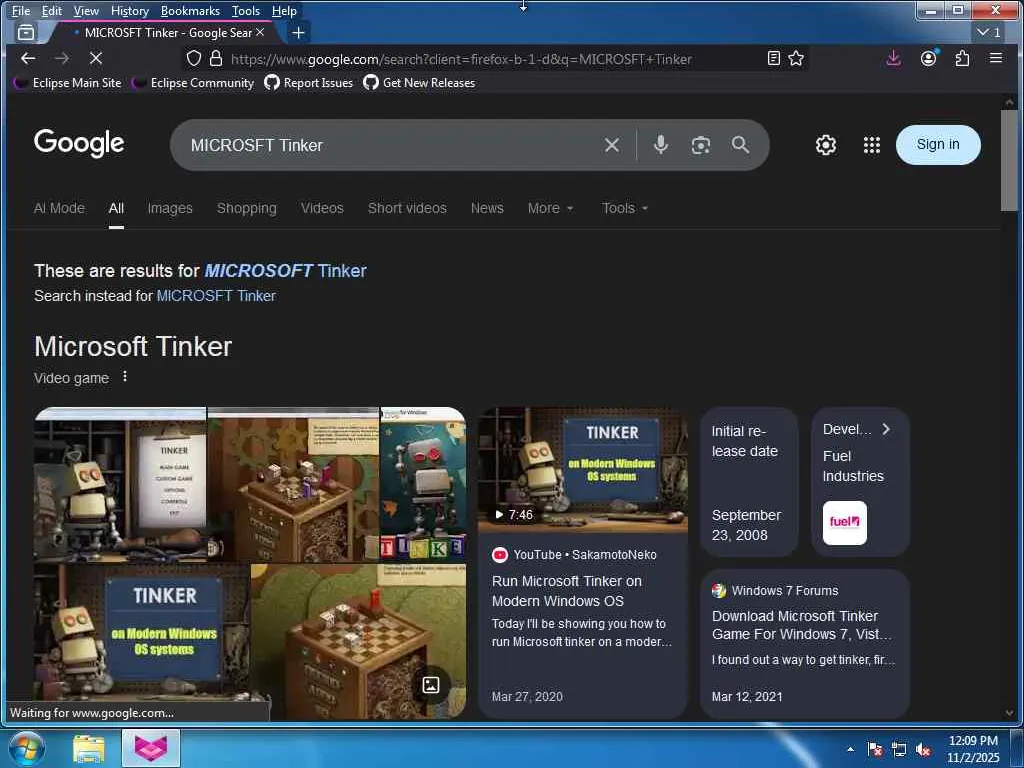The width and height of the screenshot is (1024, 768).
Task: Open the image gallery icon on collage
Action: coord(431,684)
